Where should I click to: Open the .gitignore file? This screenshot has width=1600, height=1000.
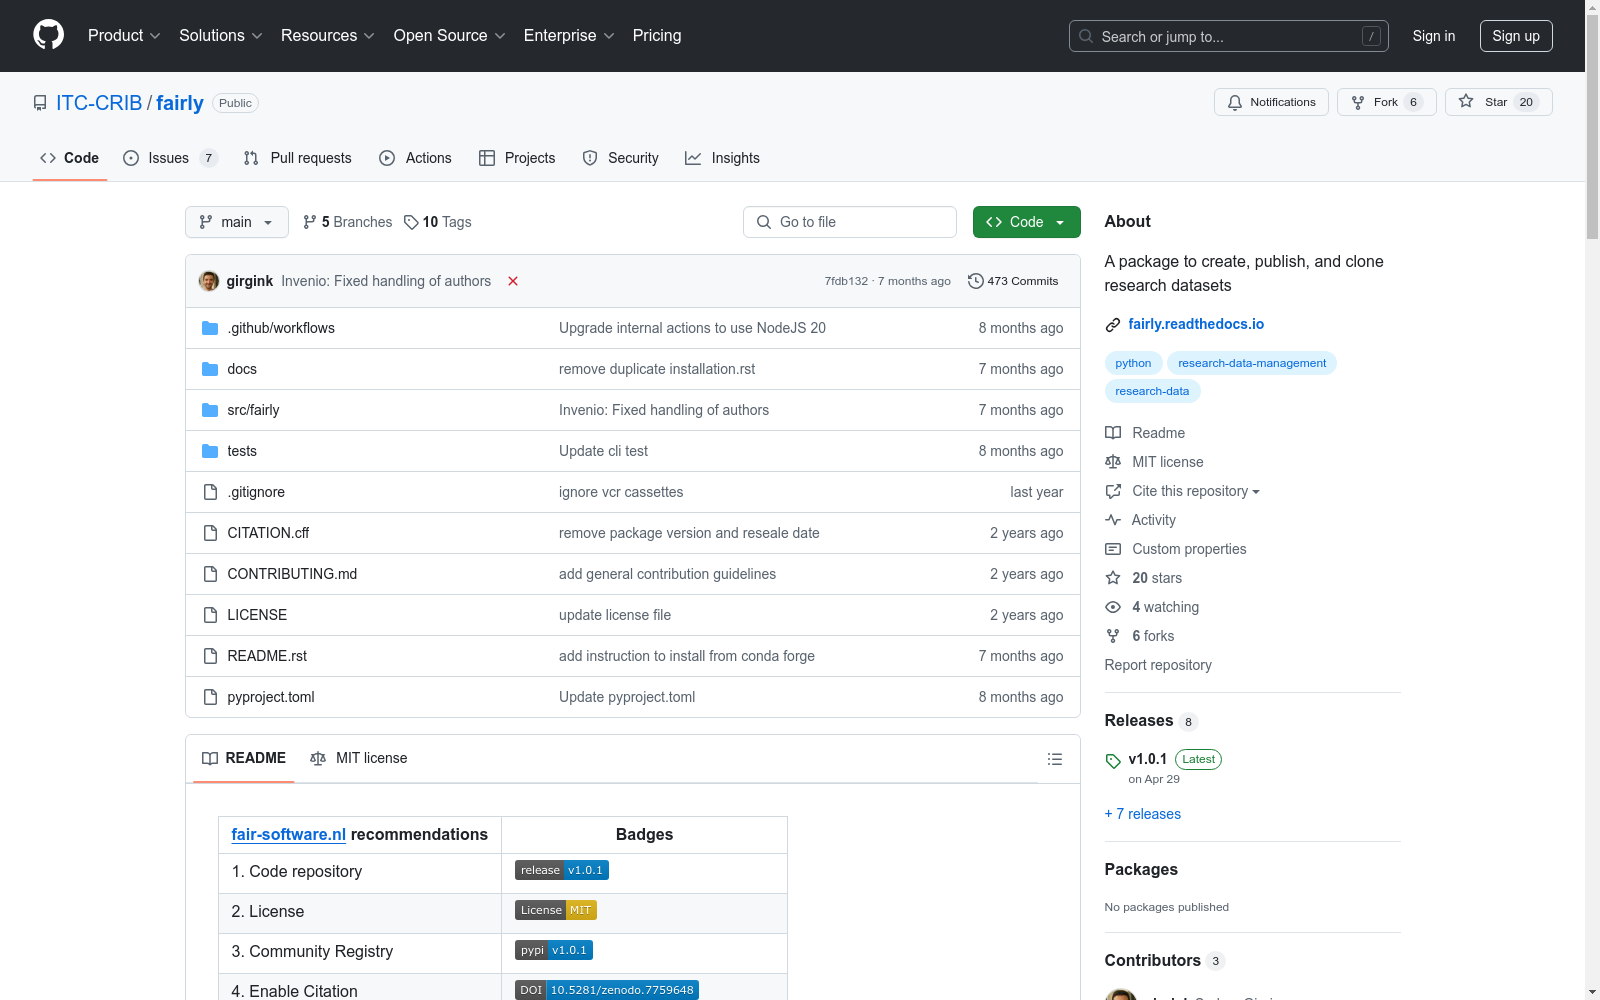(256, 492)
